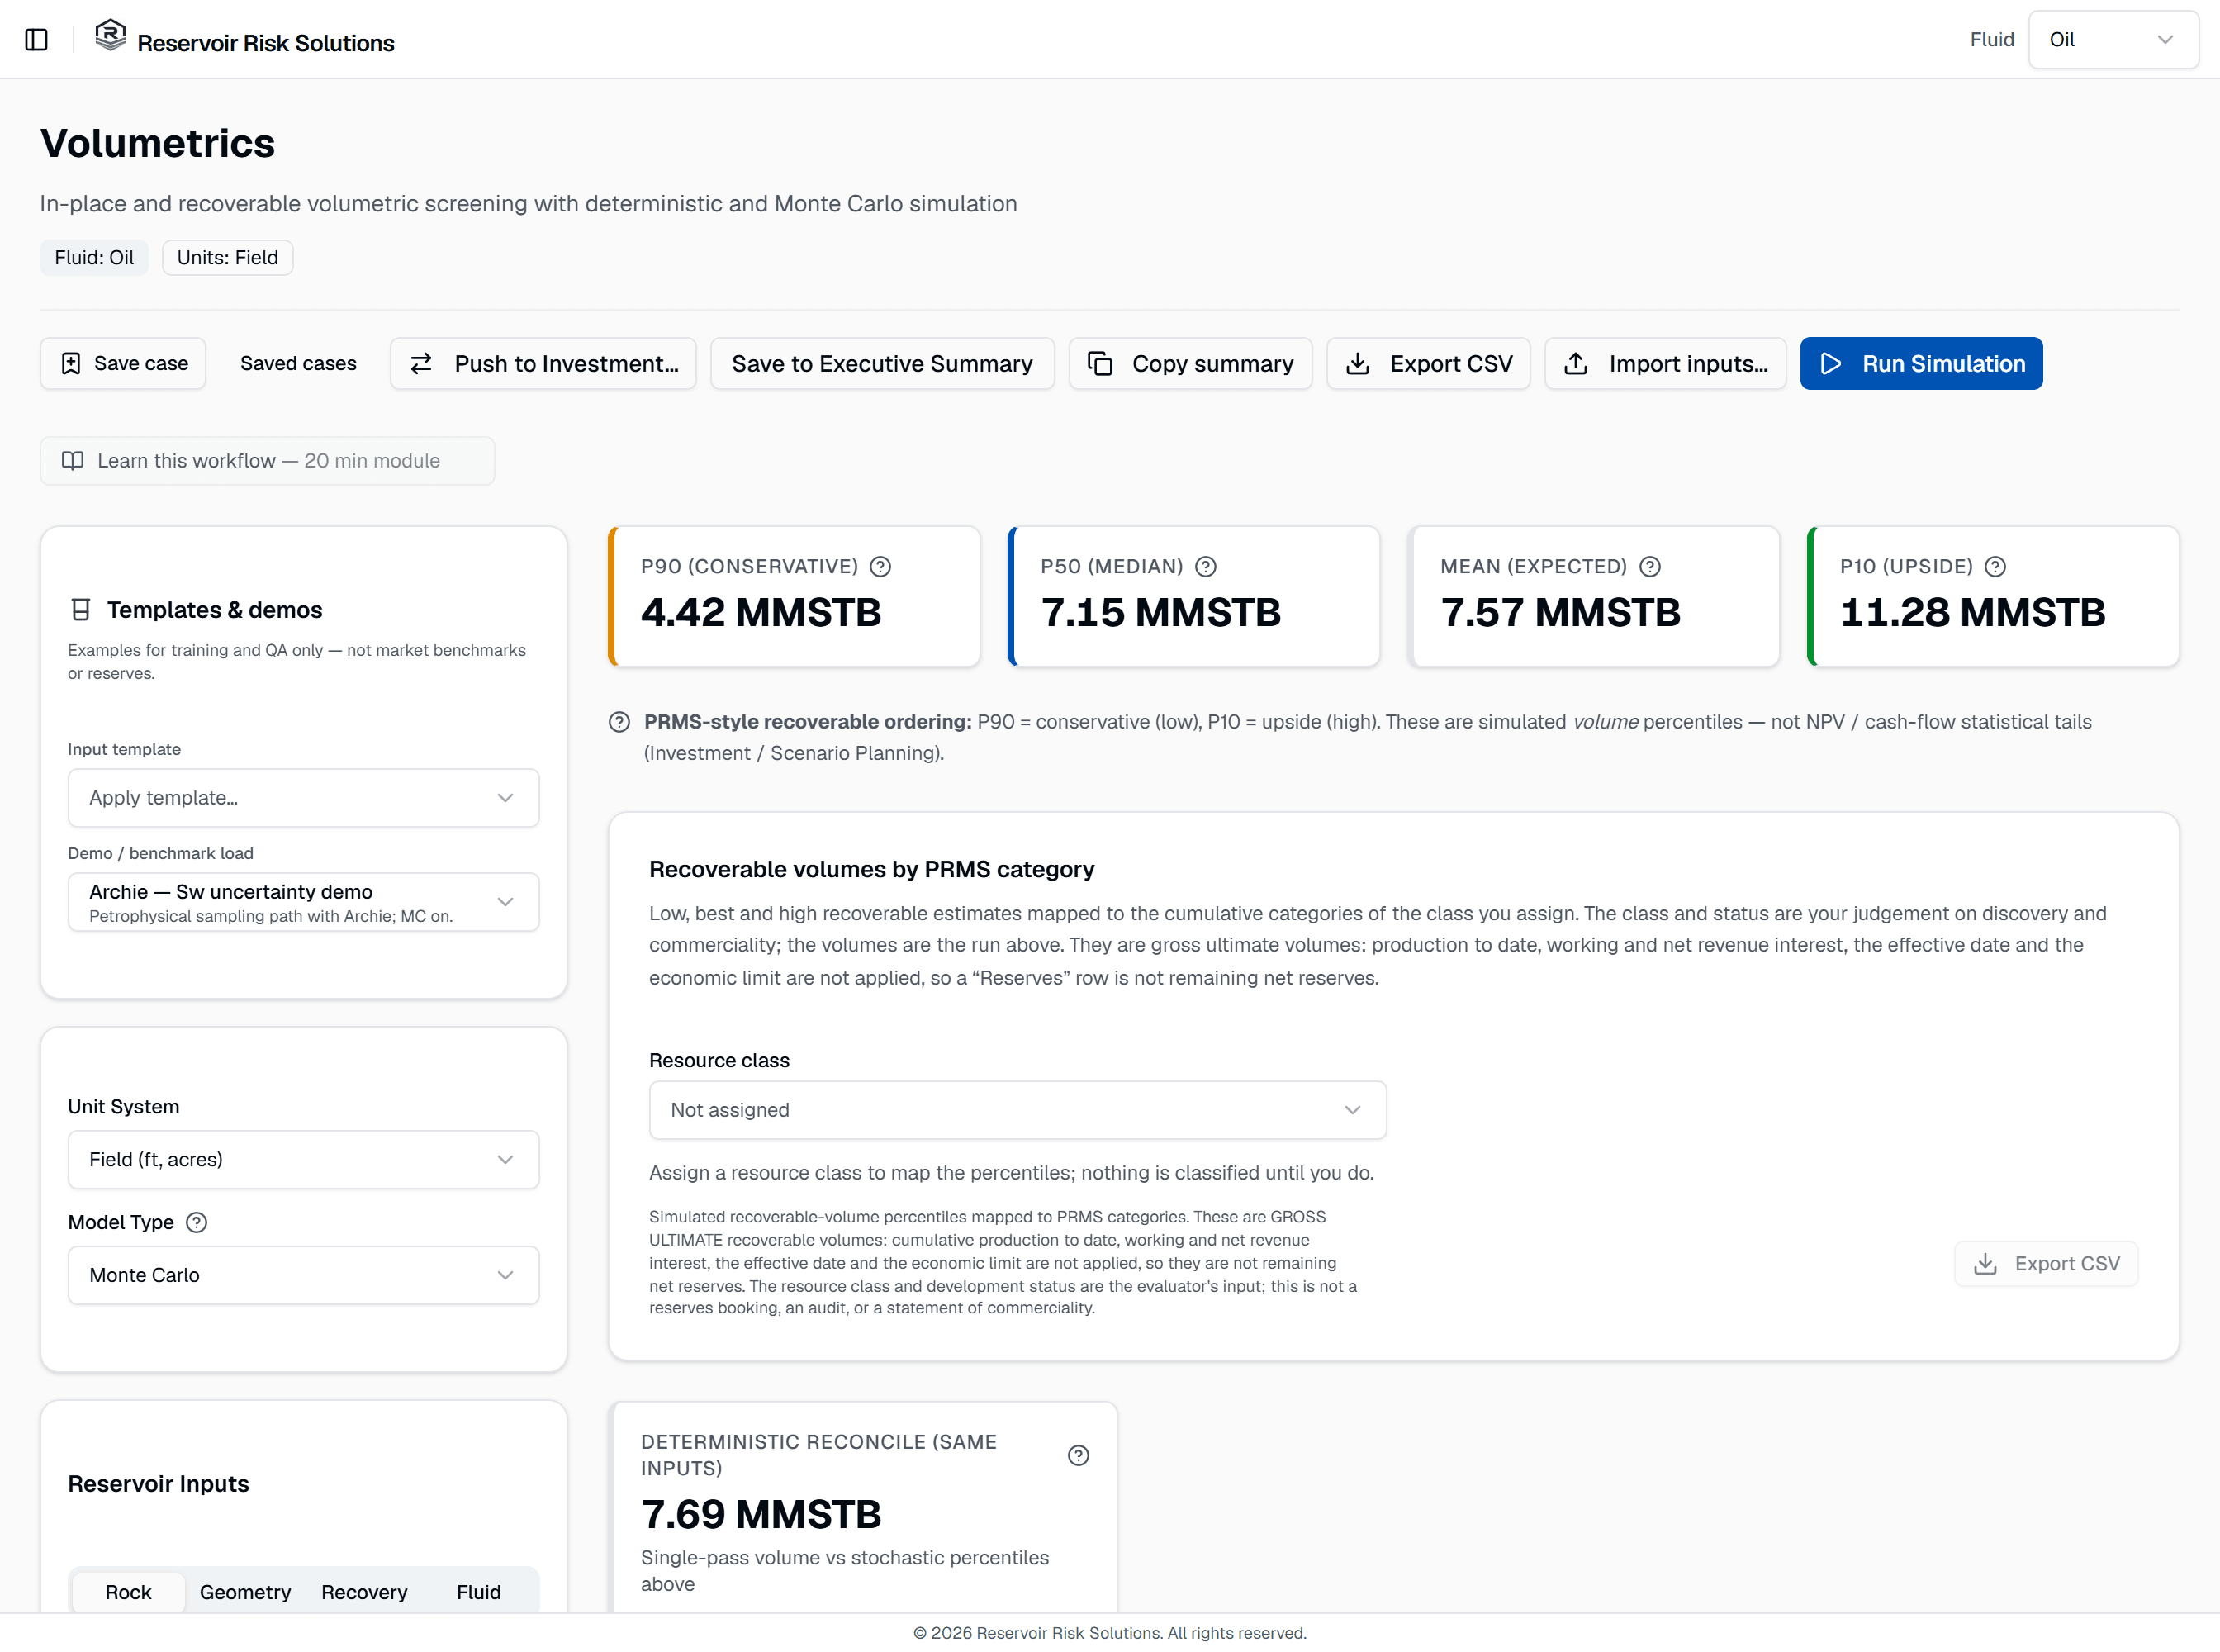Click the 7.15 MMSTB P50 value

point(1160,612)
